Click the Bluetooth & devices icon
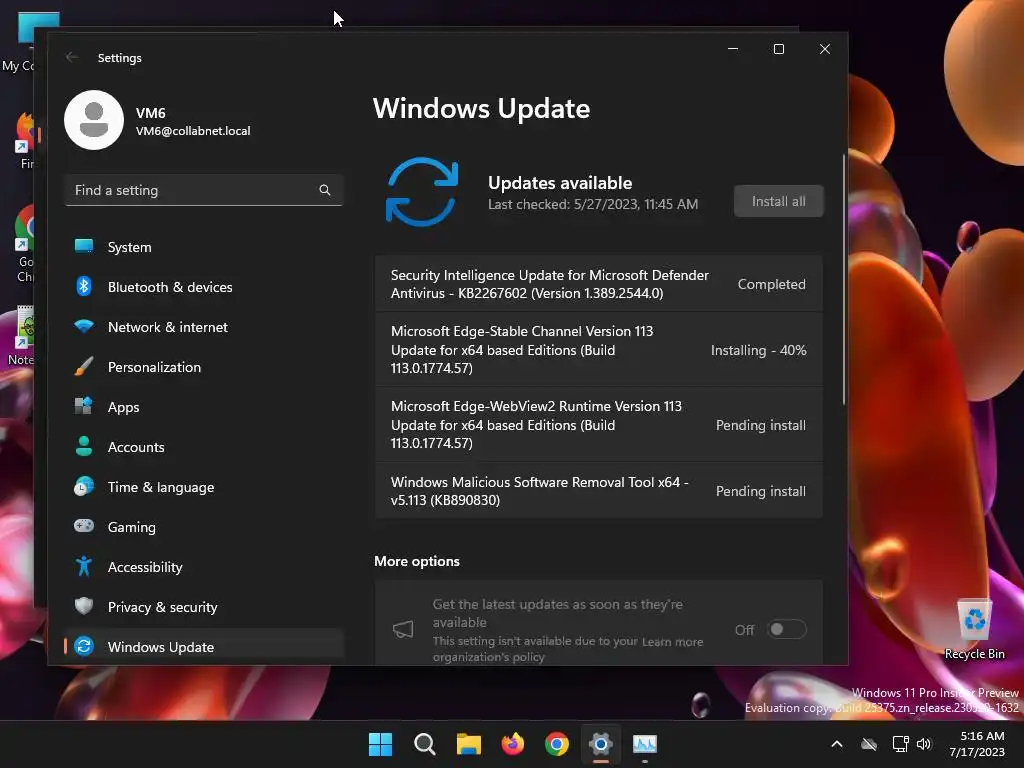 (x=84, y=286)
